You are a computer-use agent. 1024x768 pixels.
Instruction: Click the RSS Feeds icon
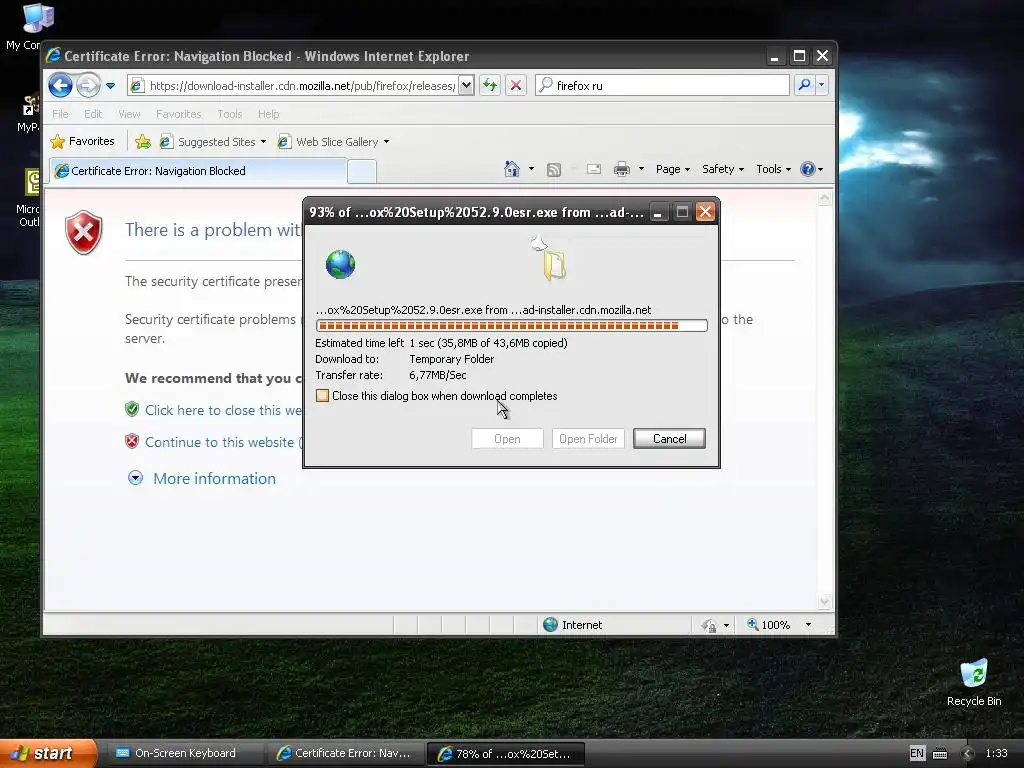[x=554, y=170]
